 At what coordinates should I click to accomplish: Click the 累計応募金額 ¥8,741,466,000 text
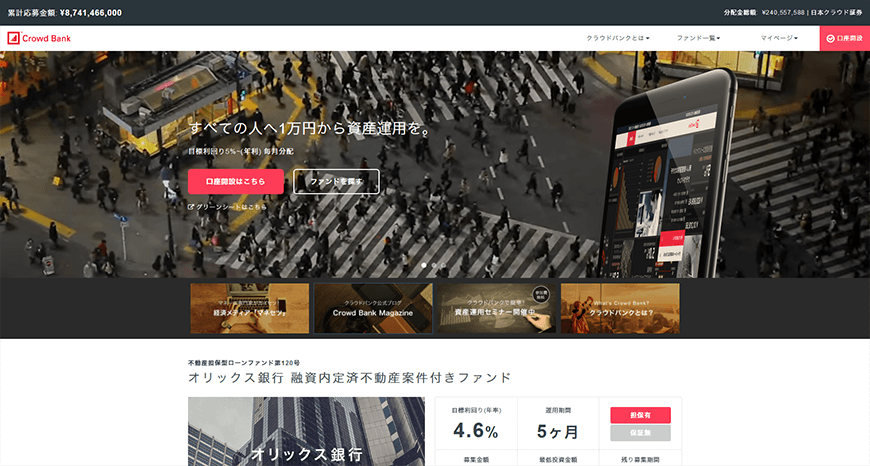[x=64, y=12]
